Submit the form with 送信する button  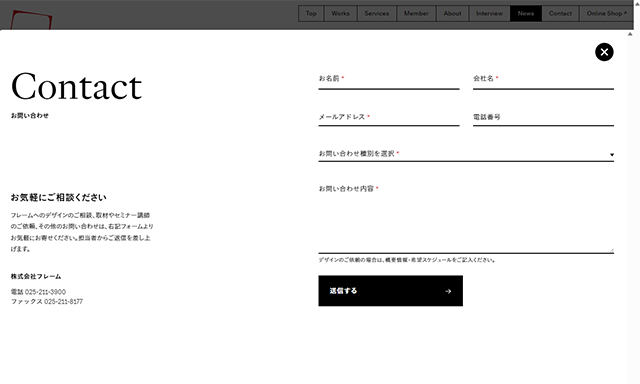click(391, 291)
